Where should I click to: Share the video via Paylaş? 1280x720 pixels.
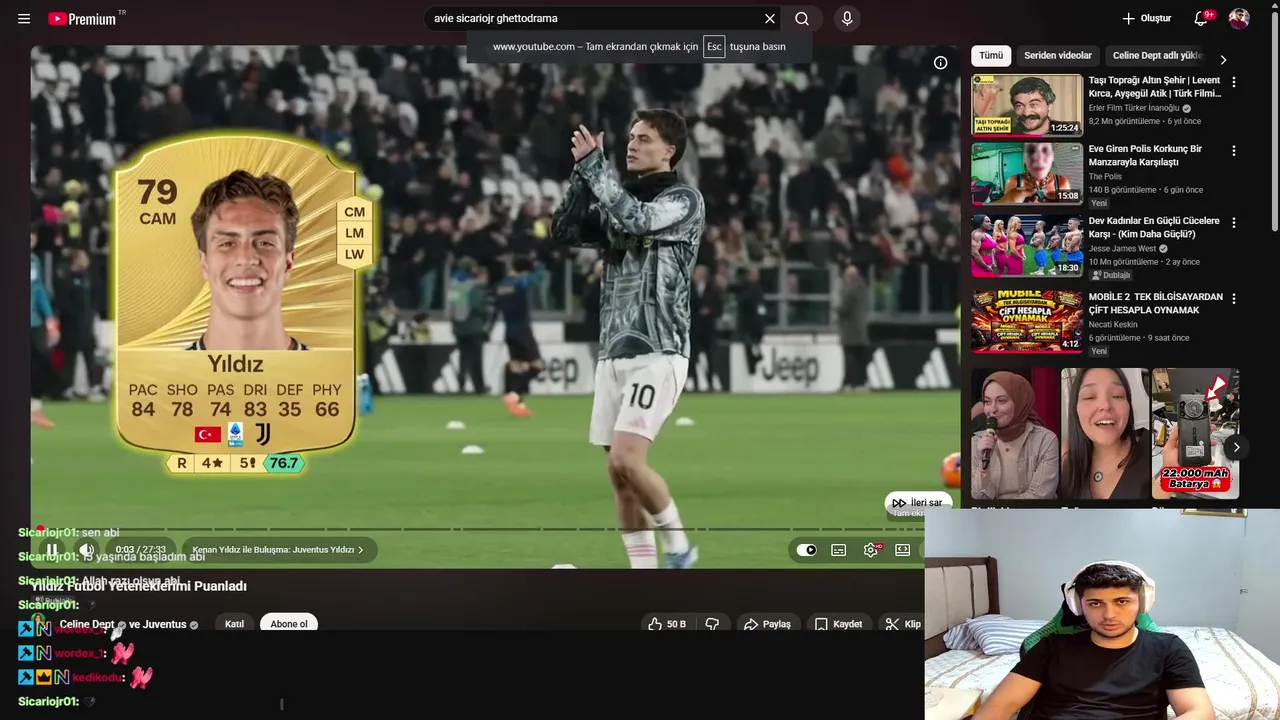tap(767, 624)
